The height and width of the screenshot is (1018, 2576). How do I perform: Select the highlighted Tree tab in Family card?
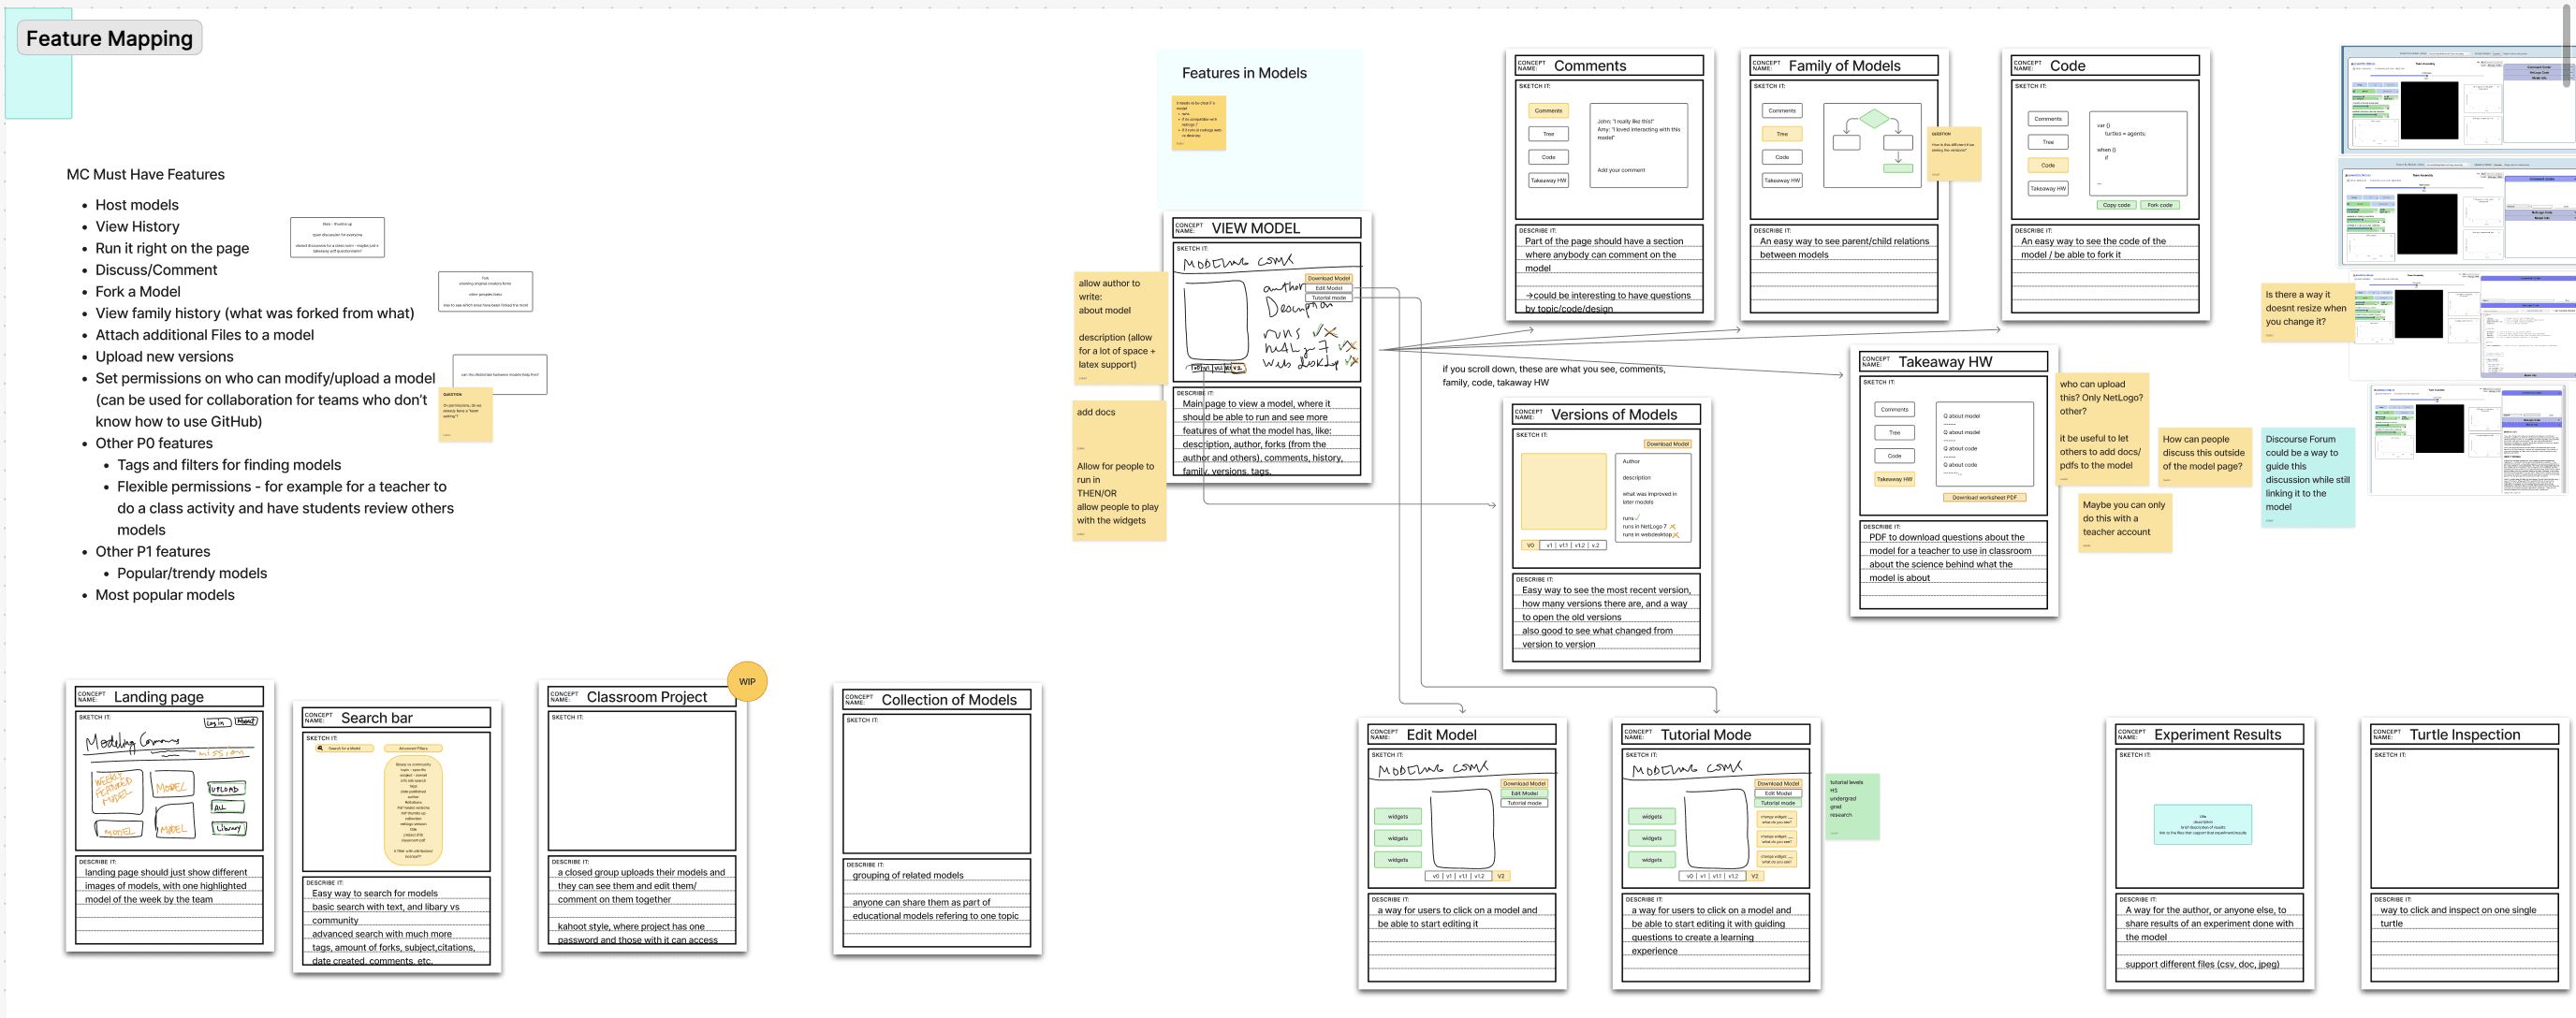[x=1781, y=134]
